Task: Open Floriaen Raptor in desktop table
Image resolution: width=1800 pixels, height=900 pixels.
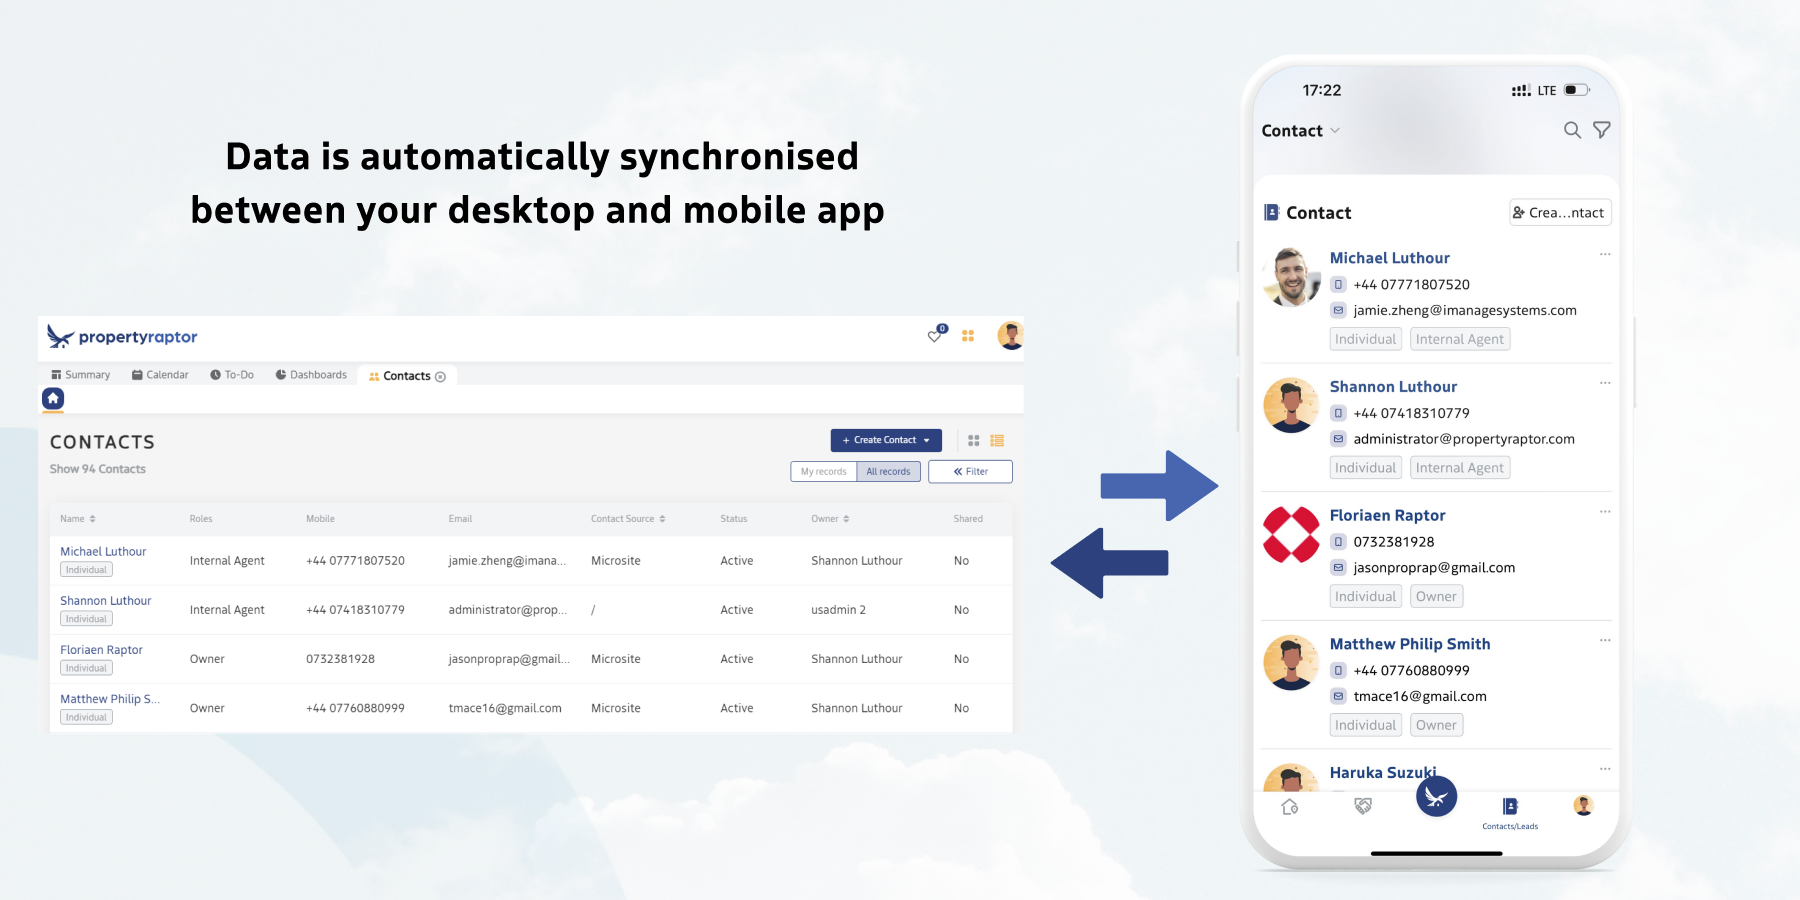Action: click(102, 650)
